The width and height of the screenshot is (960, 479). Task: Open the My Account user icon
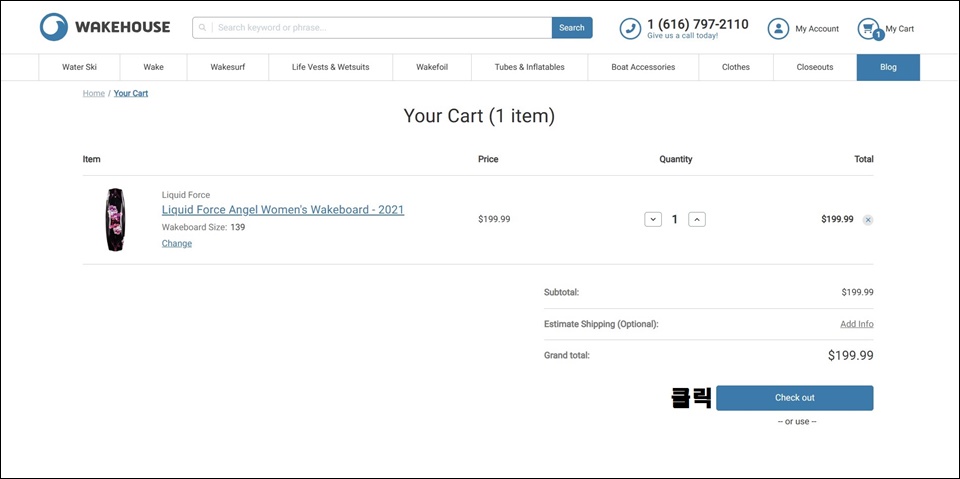[778, 28]
